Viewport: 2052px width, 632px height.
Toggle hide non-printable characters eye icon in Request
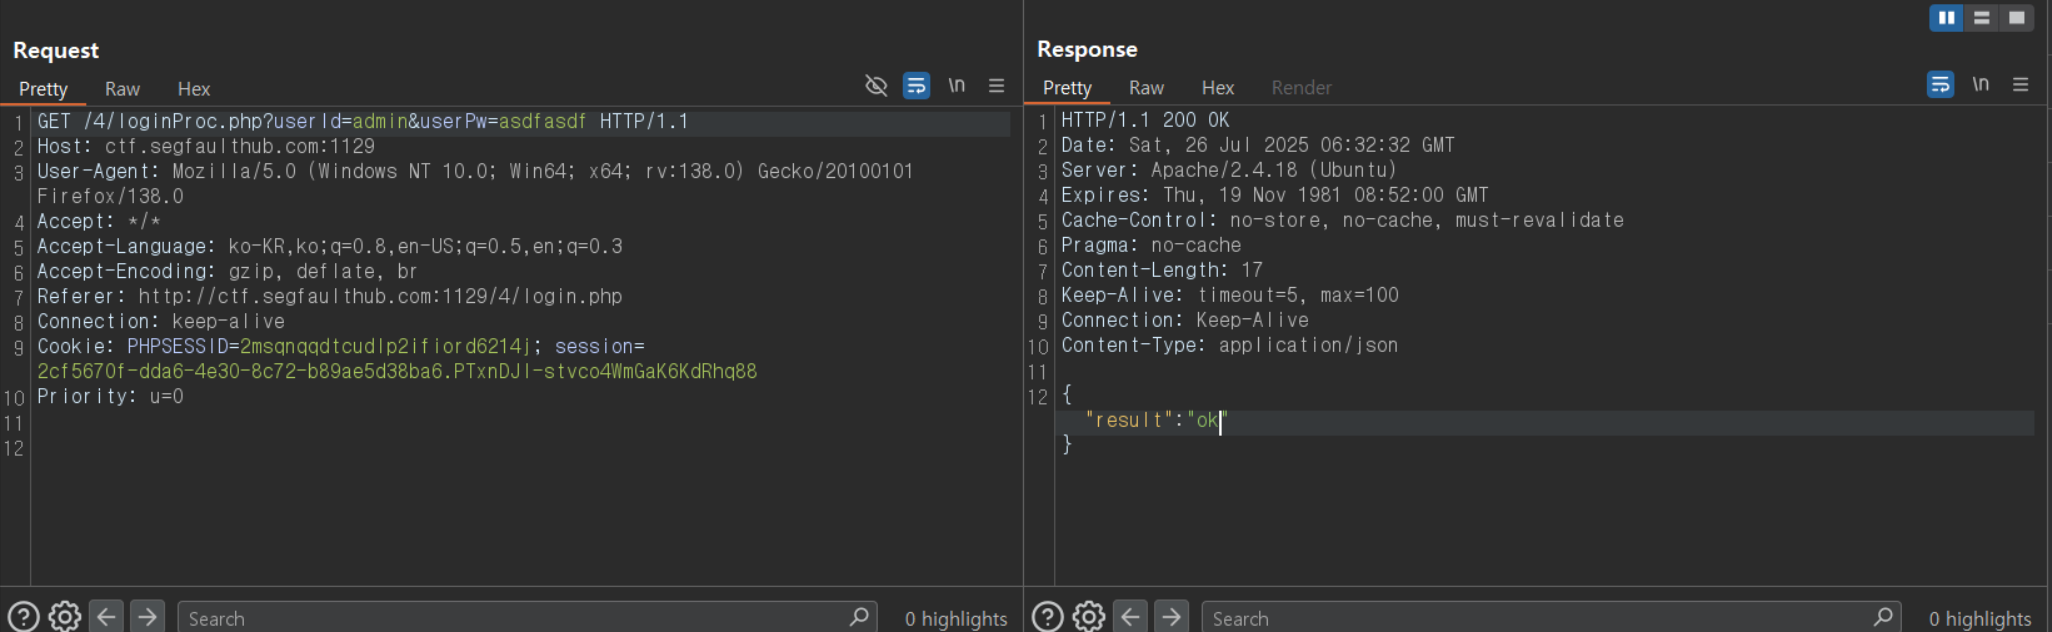click(x=876, y=86)
